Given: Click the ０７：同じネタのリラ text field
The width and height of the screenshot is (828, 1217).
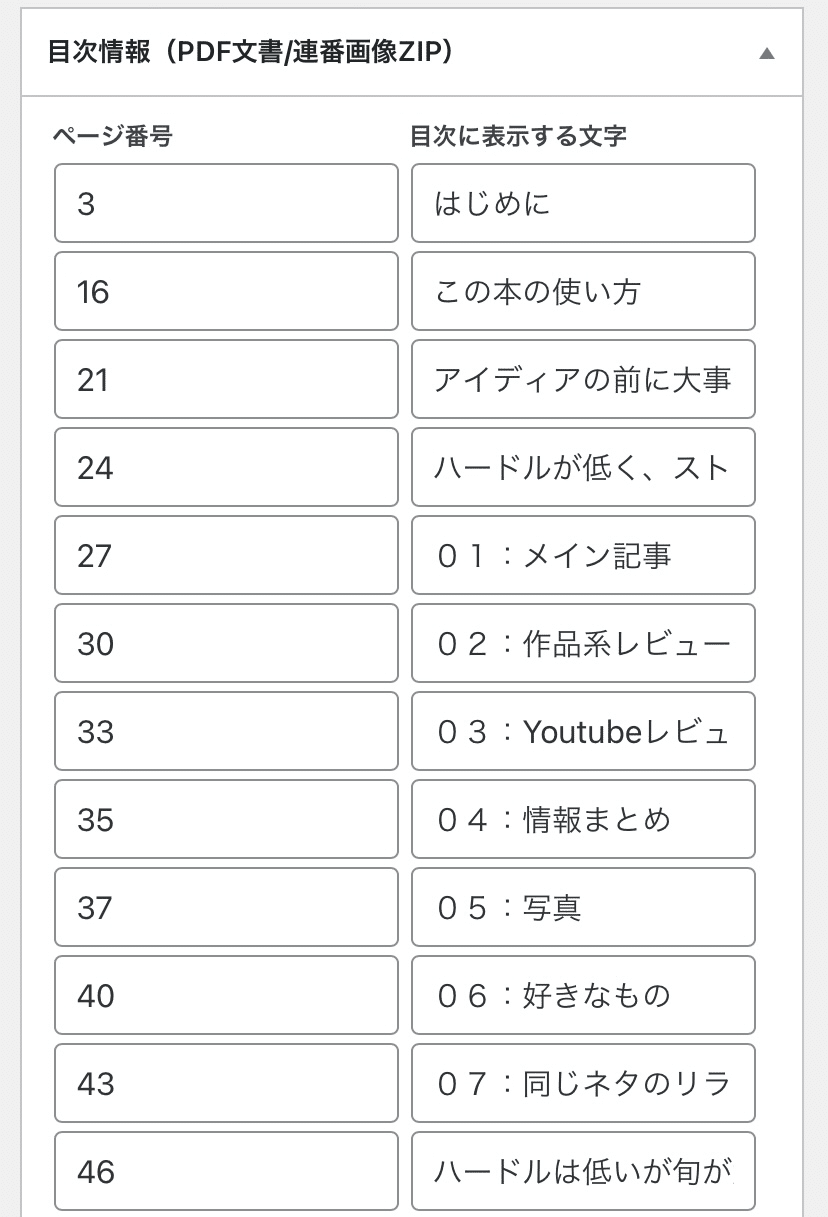Looking at the screenshot, I should (583, 1083).
